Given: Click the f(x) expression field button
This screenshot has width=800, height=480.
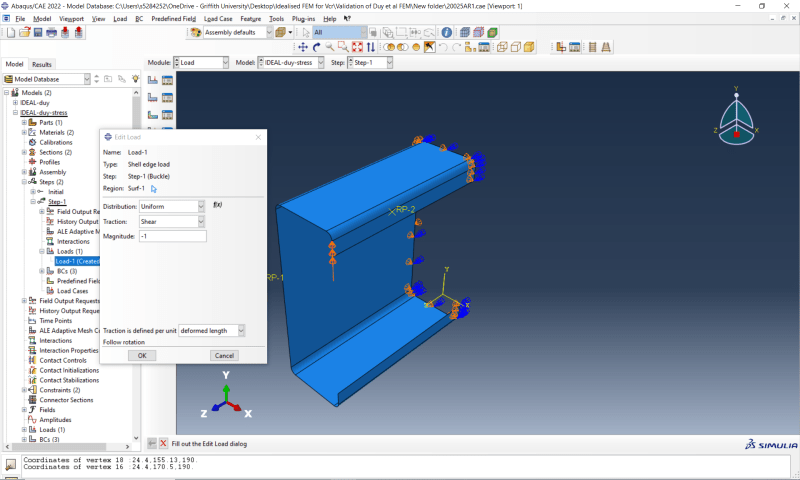Looking at the screenshot, I should coord(217,205).
